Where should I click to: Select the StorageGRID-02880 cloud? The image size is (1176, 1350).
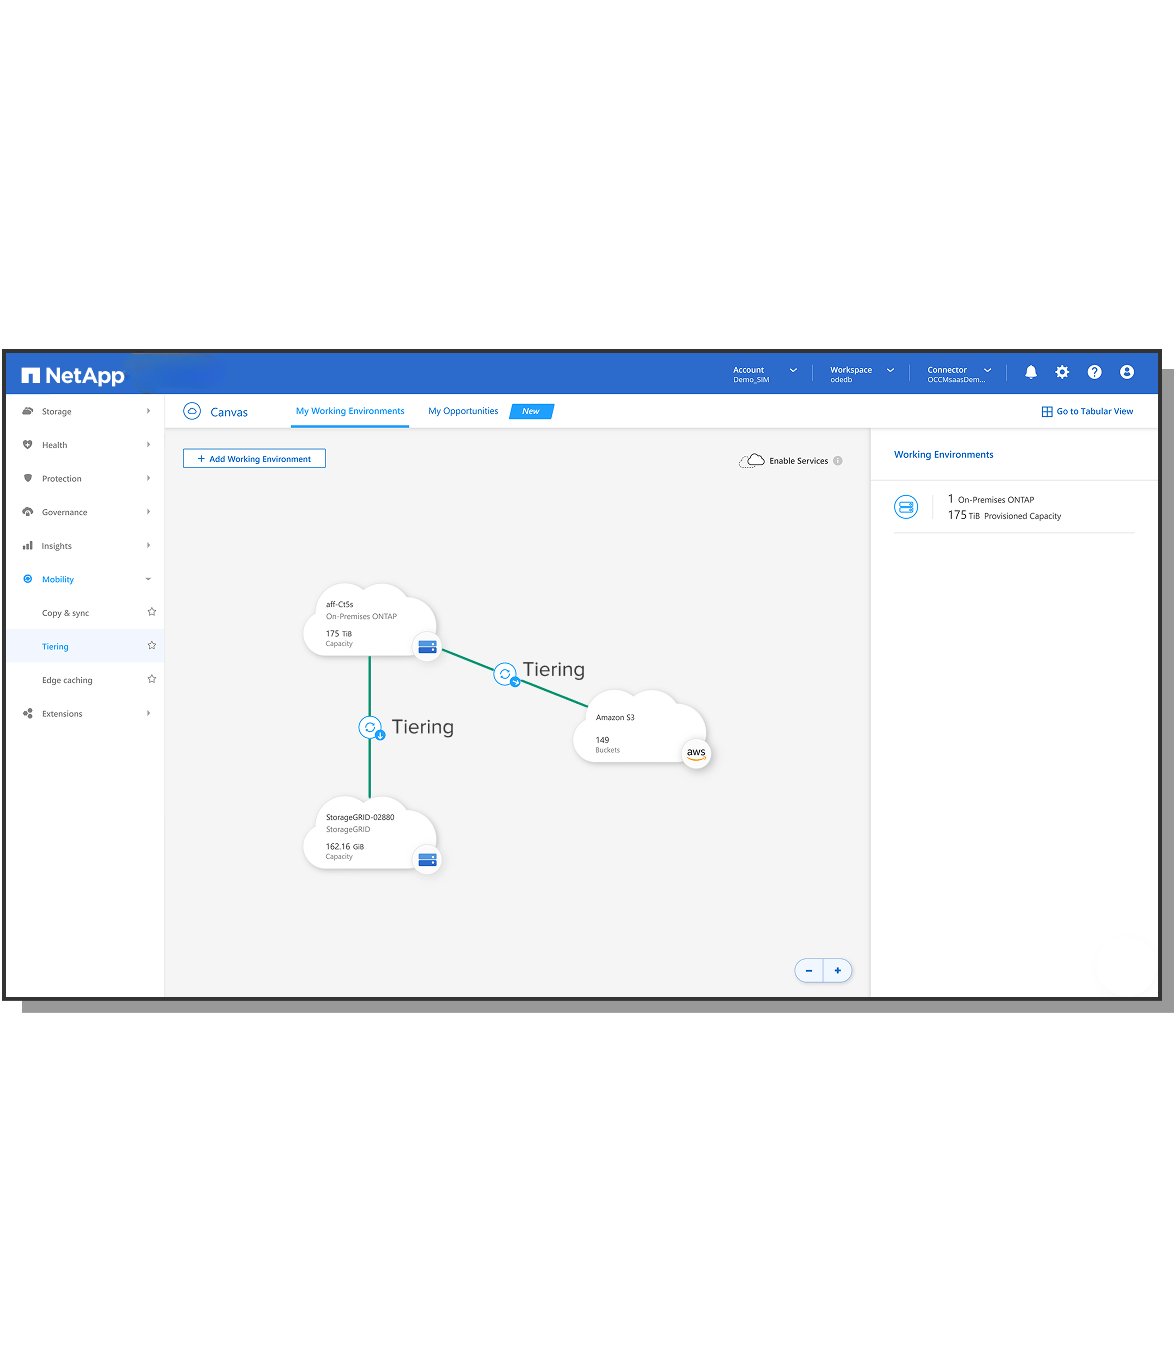coord(370,834)
